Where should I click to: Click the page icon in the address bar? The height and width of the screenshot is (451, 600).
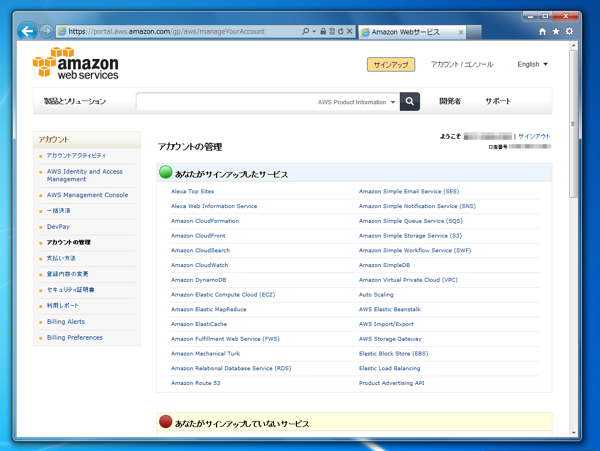[x=62, y=31]
